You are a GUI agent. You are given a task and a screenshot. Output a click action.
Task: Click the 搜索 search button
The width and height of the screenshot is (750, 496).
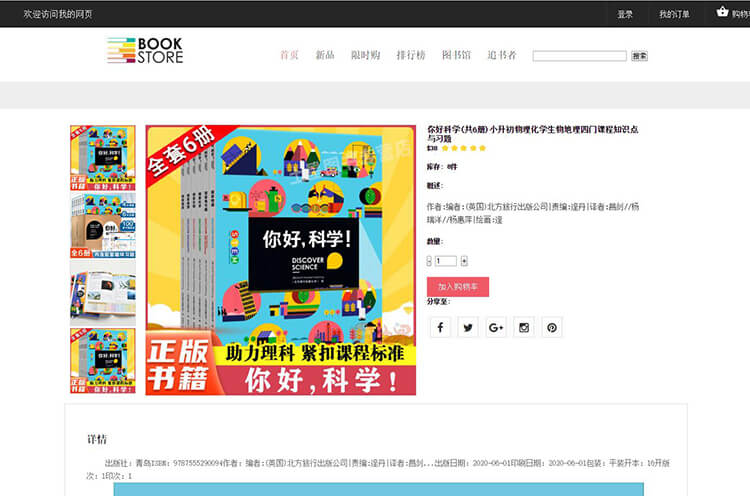click(x=640, y=56)
